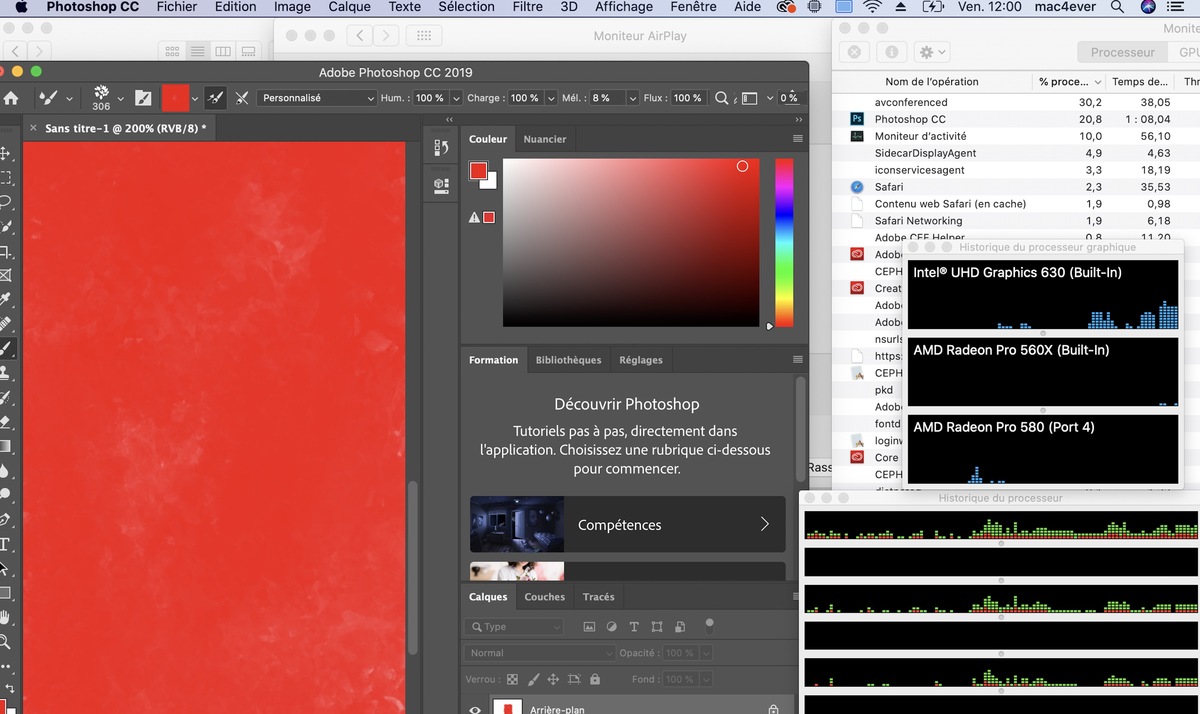Toggle the smart object filter icon
This screenshot has width=1200, height=714.
(680, 627)
